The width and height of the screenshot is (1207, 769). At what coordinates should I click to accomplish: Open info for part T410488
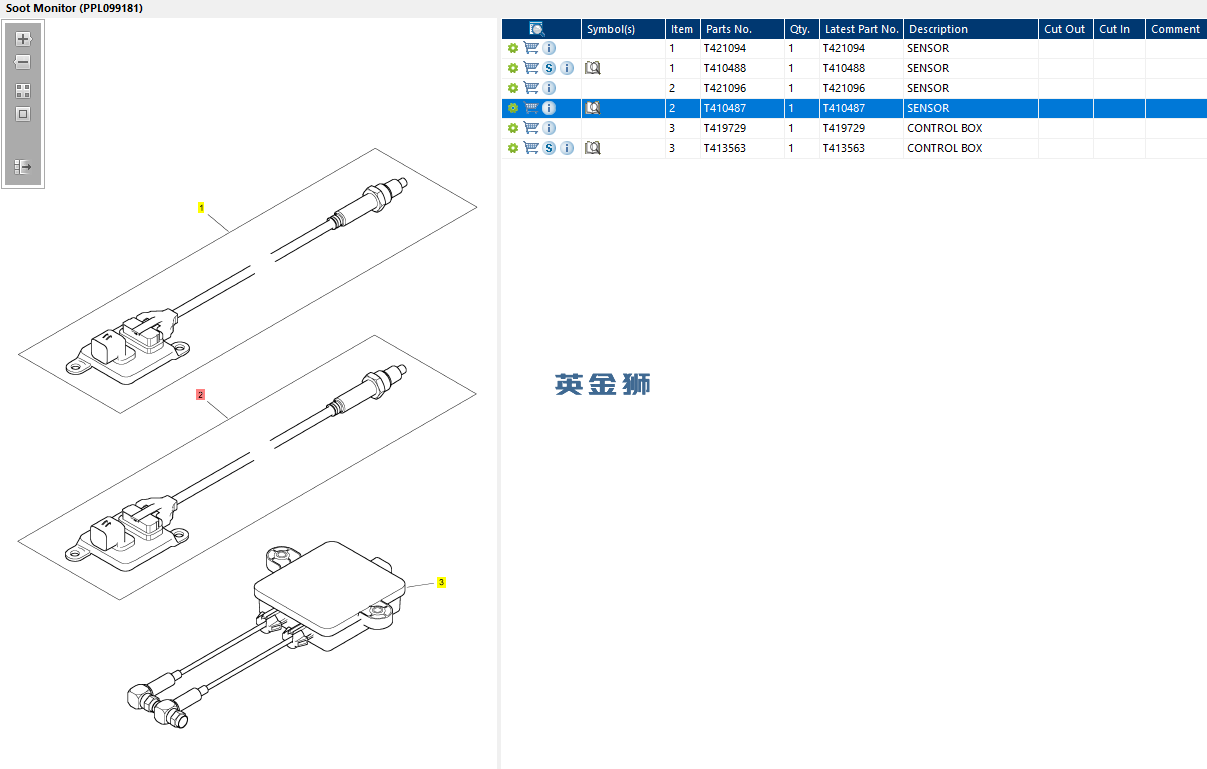pos(567,68)
